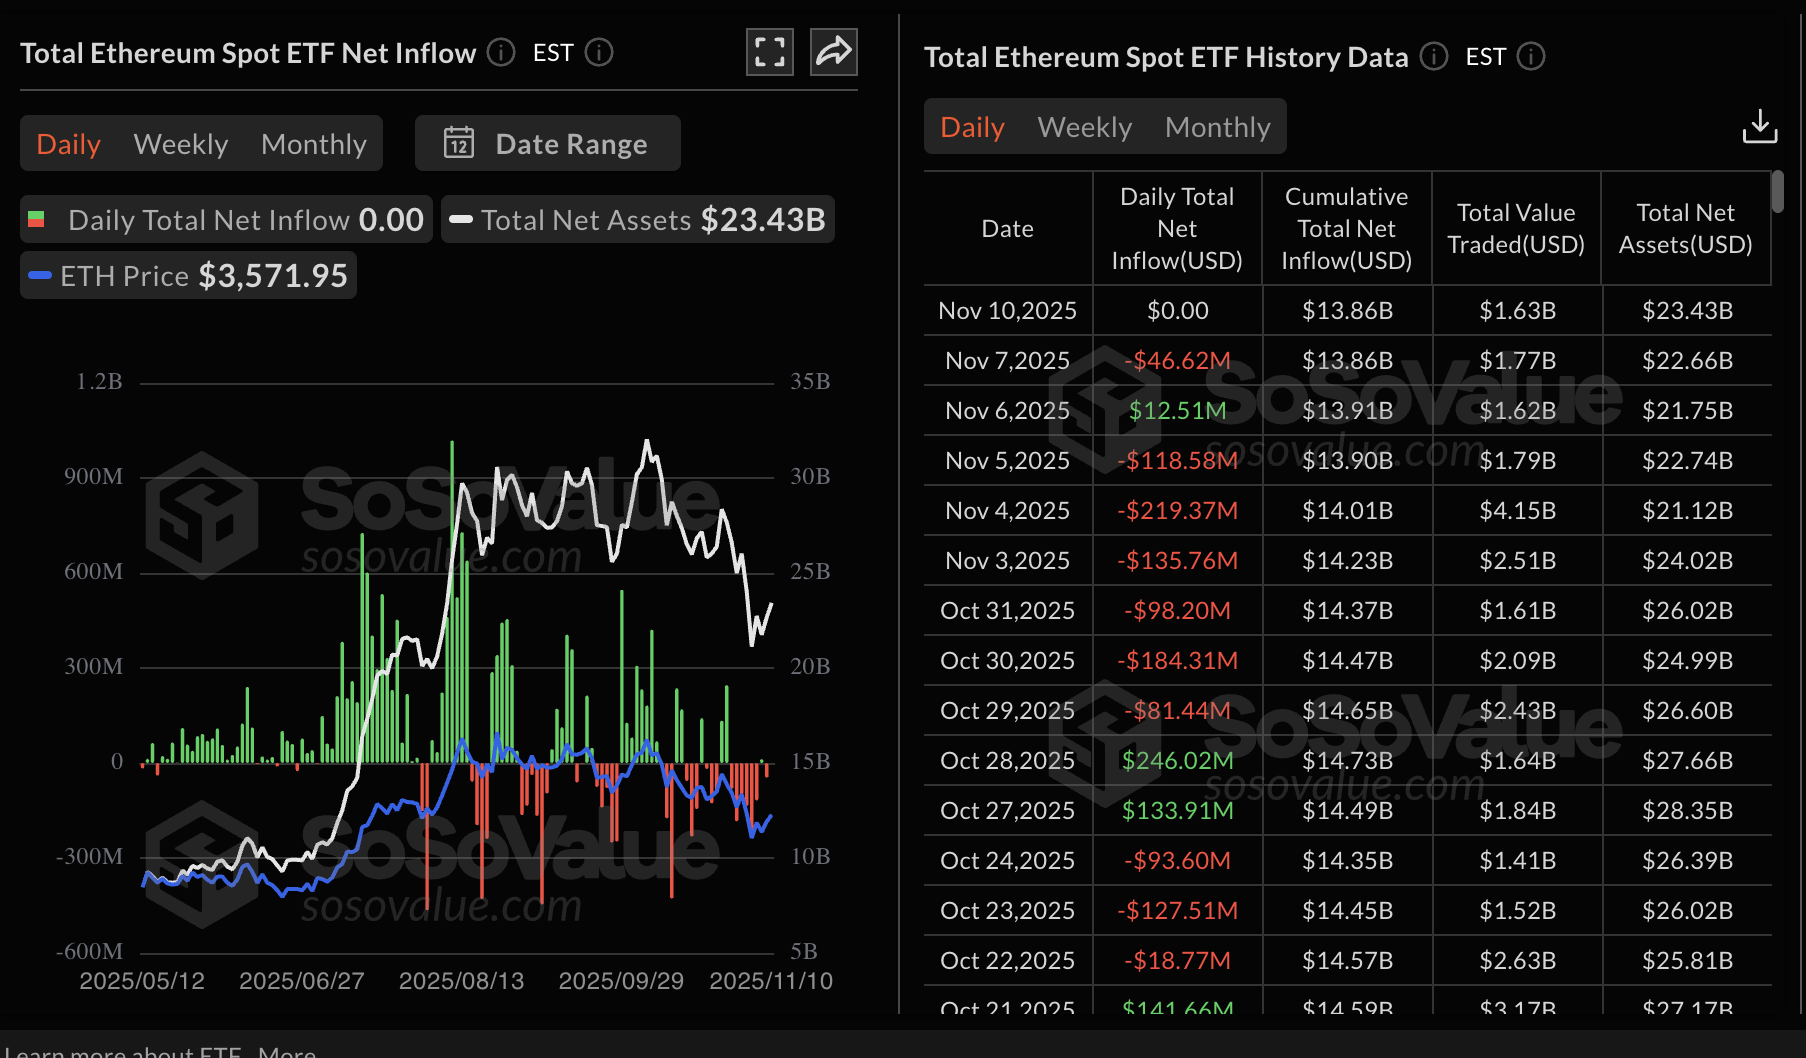Click the share icon next to fullscreen

click(x=833, y=51)
